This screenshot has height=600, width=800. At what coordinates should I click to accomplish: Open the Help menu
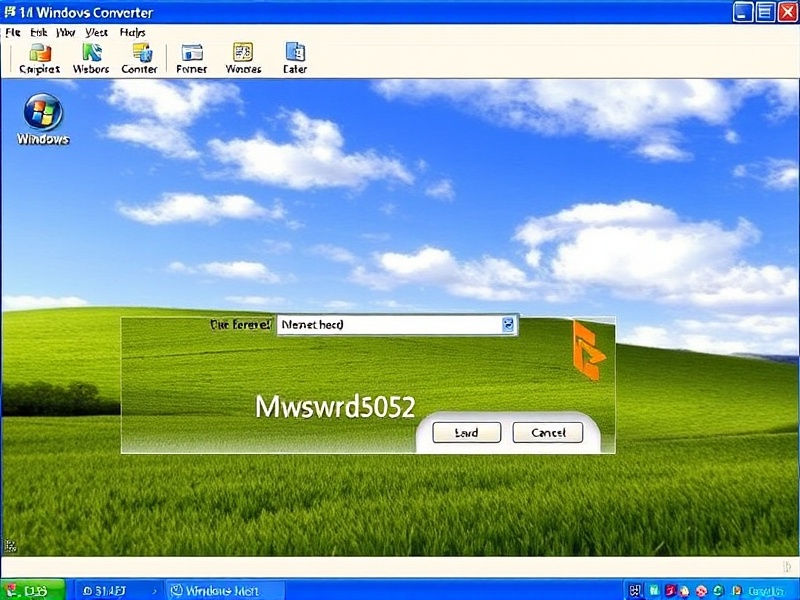point(133,32)
